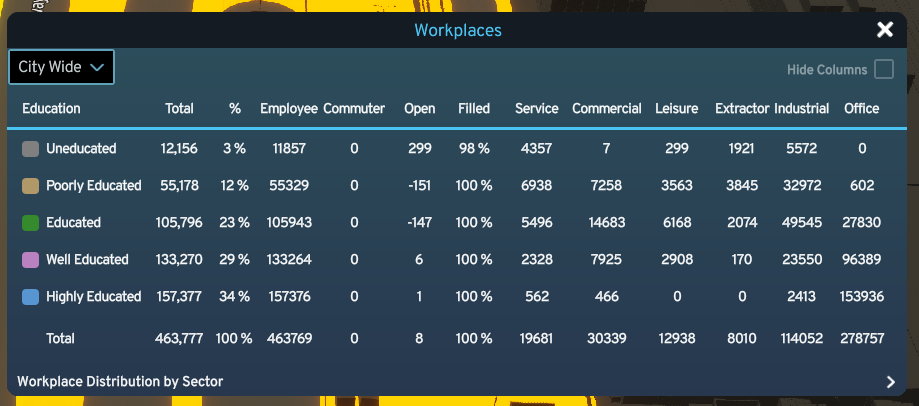Click the blue Highly Educated color swatch
The width and height of the screenshot is (919, 406).
pos(30,296)
